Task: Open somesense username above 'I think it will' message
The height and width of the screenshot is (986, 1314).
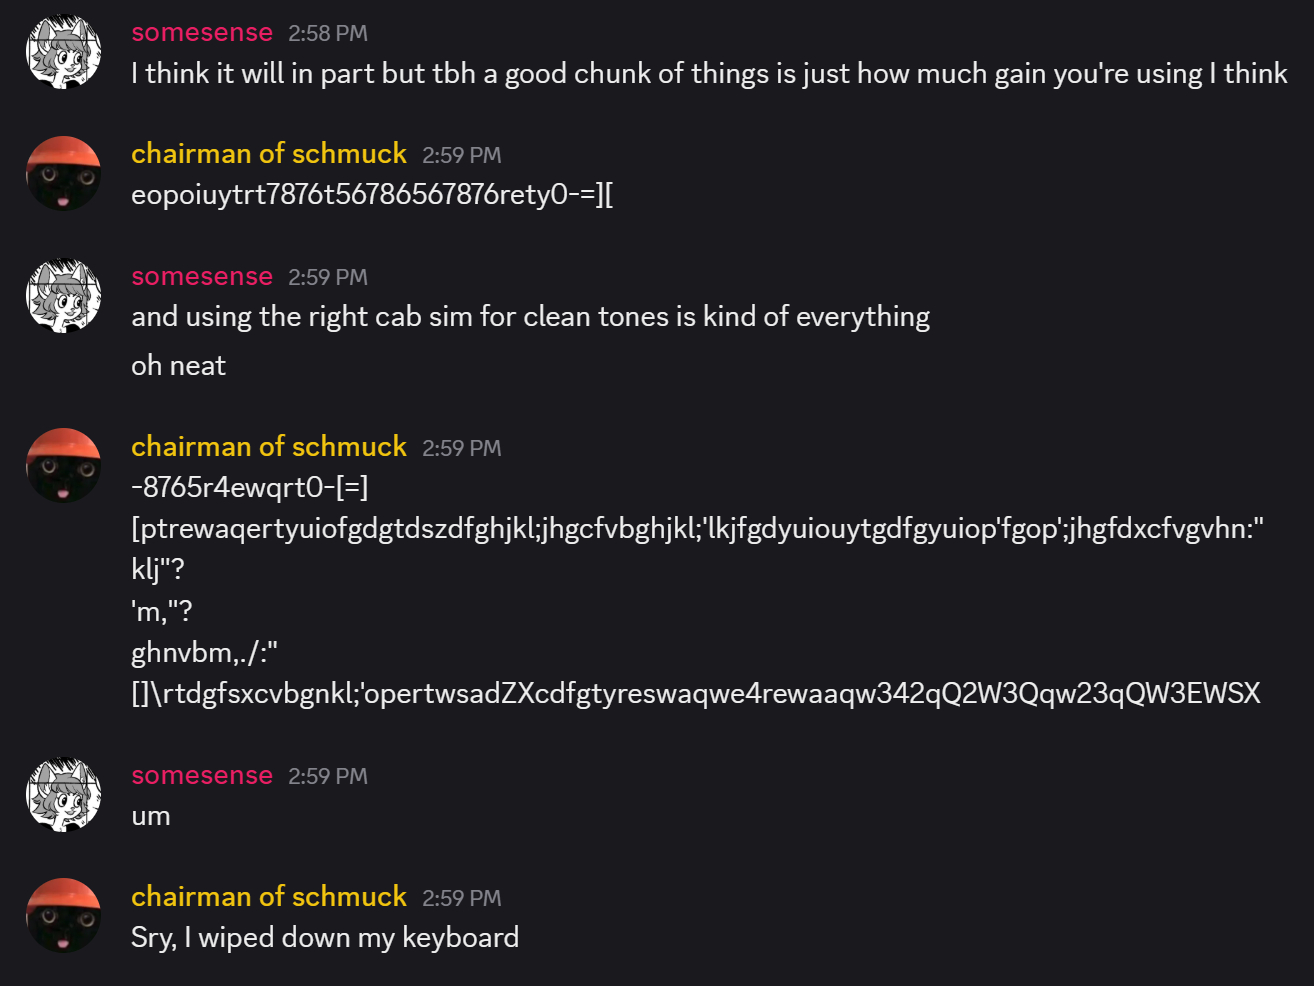Action: tap(202, 33)
